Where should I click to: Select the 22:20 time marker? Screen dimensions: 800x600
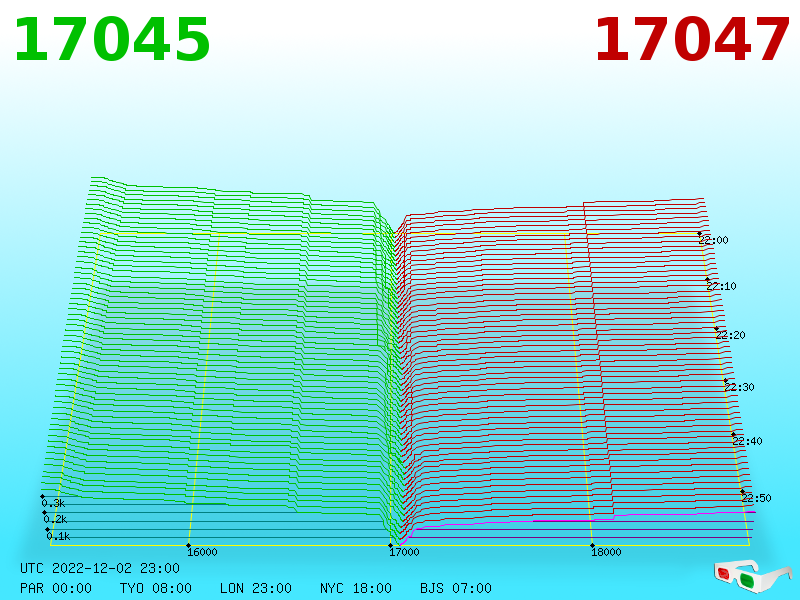point(730,335)
